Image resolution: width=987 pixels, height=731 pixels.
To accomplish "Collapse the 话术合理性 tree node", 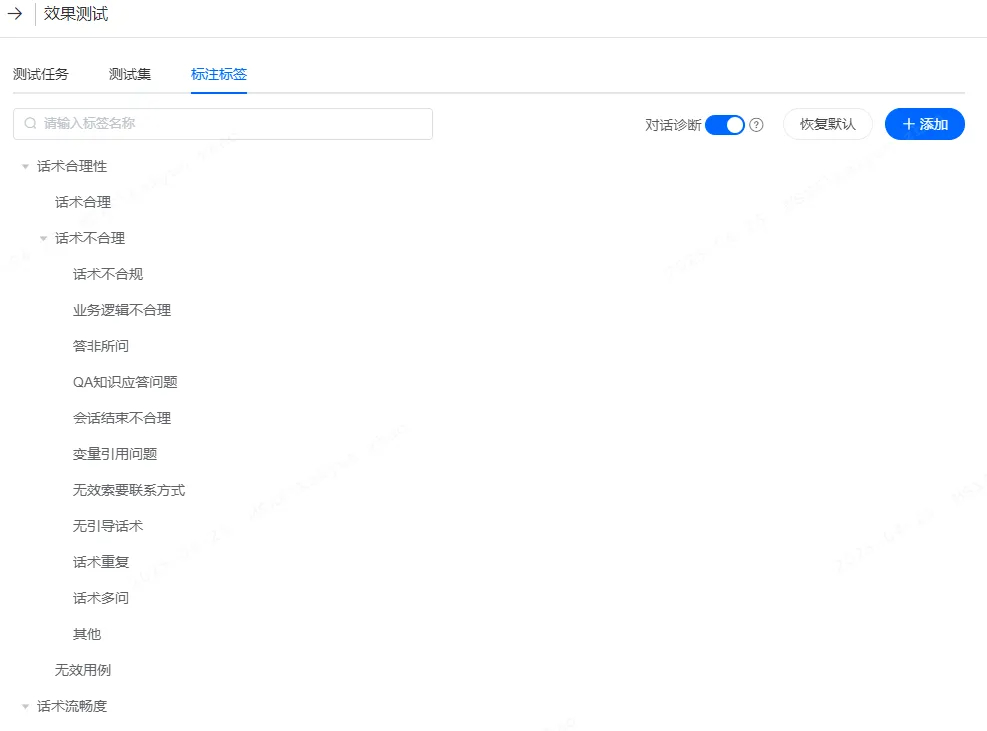I will tap(24, 166).
